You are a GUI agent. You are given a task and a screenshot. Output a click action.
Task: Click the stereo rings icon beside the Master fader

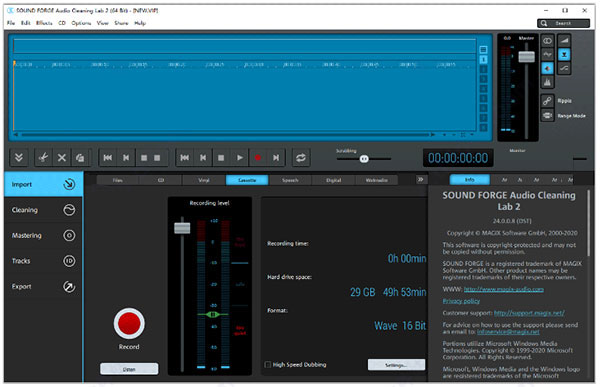(x=547, y=41)
